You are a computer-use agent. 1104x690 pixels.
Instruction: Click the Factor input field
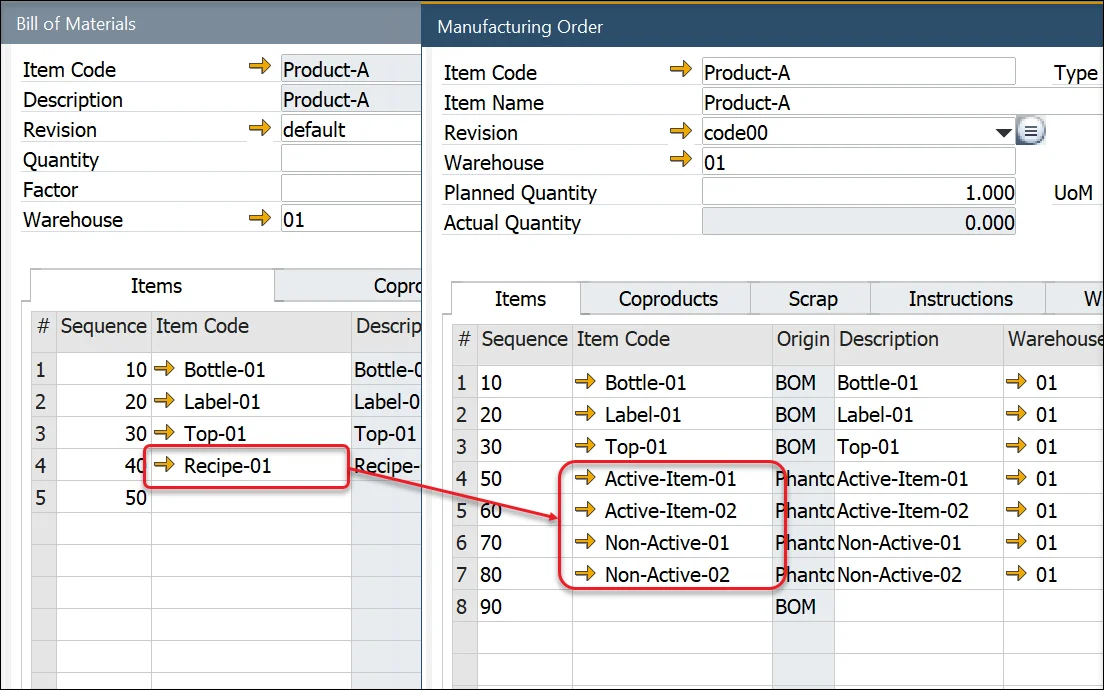[x=350, y=189]
